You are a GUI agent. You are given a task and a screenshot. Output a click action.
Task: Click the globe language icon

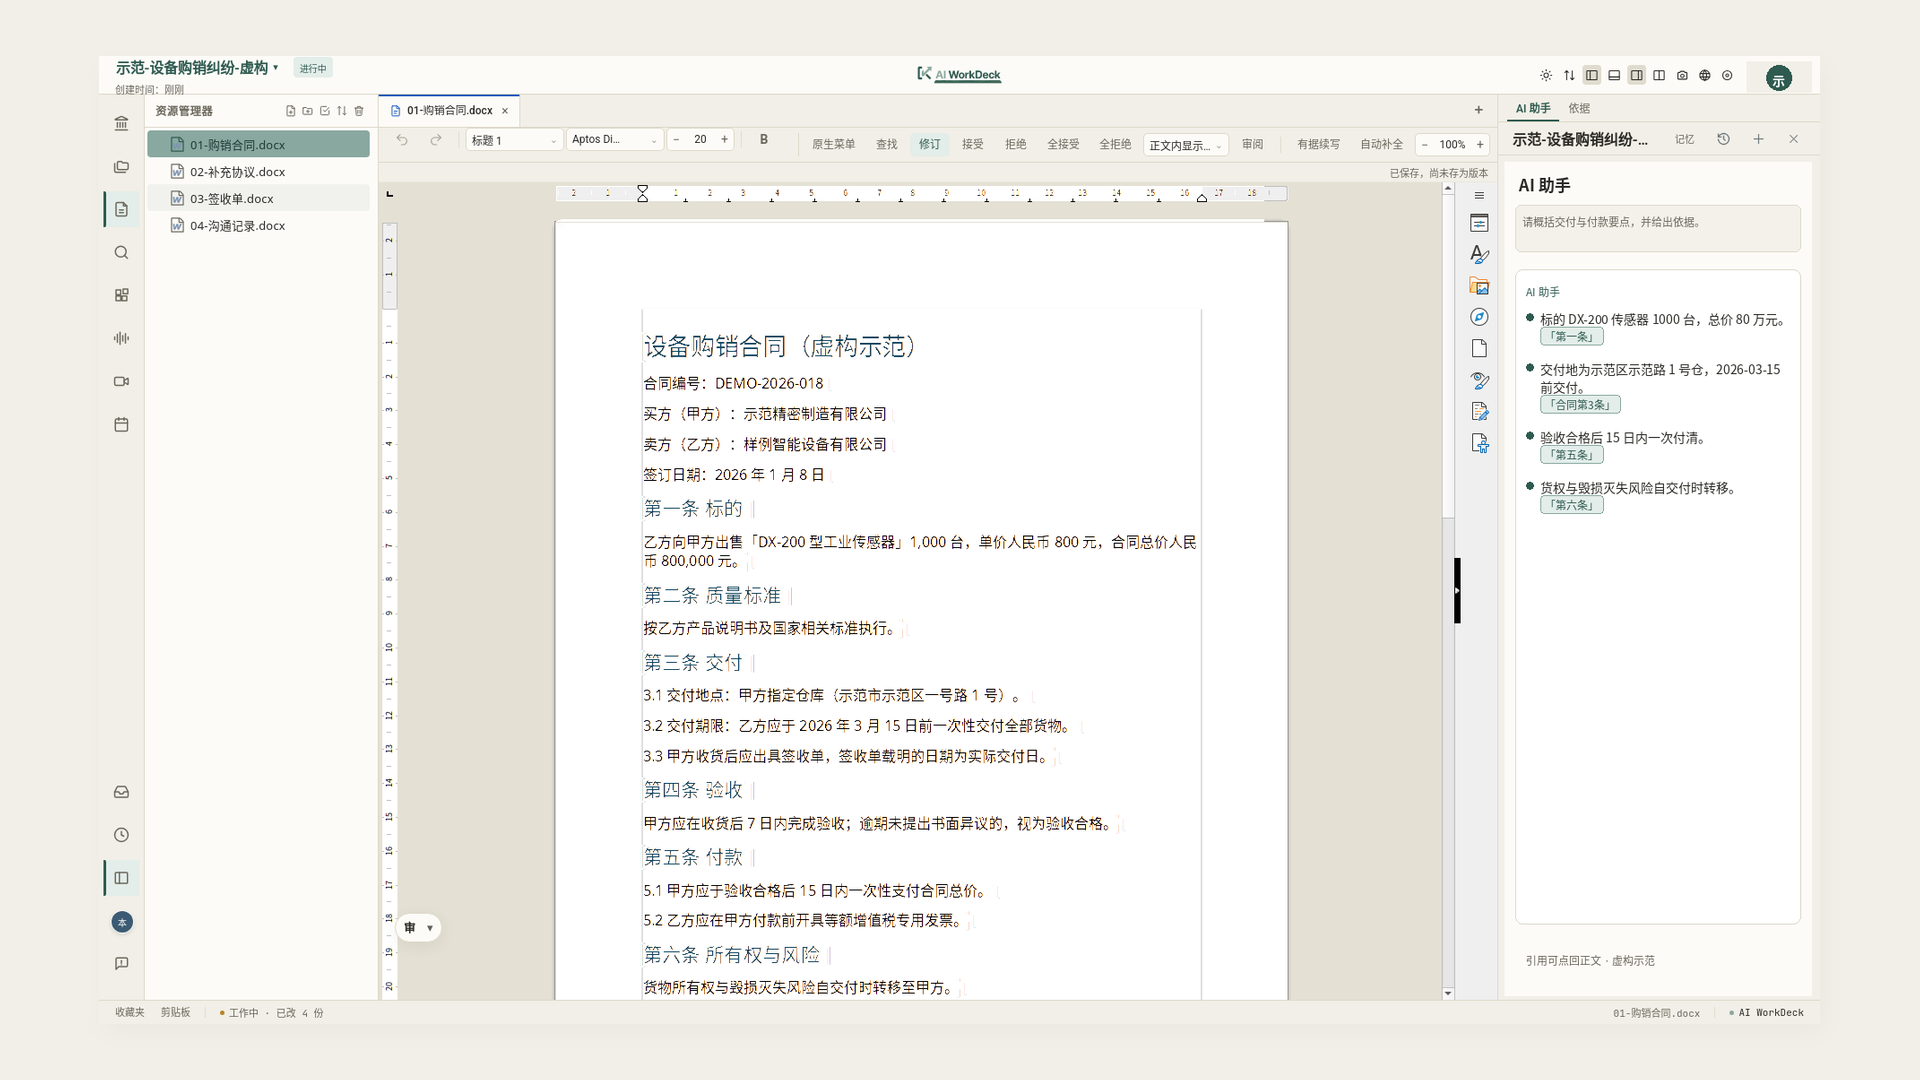1705,75
